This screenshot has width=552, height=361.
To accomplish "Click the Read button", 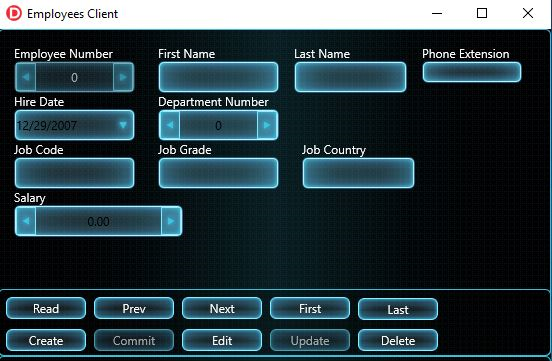I will [x=46, y=308].
